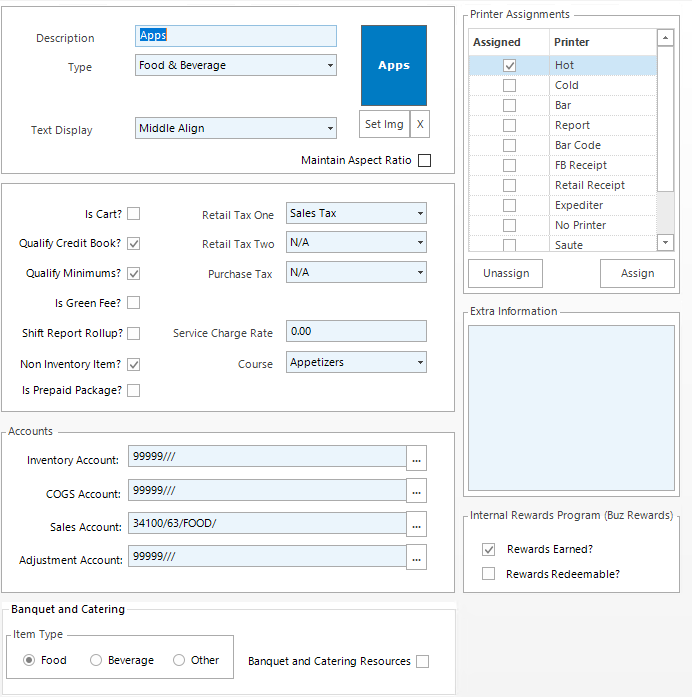
Task: Select the Food item type radio
Action: coord(29,660)
